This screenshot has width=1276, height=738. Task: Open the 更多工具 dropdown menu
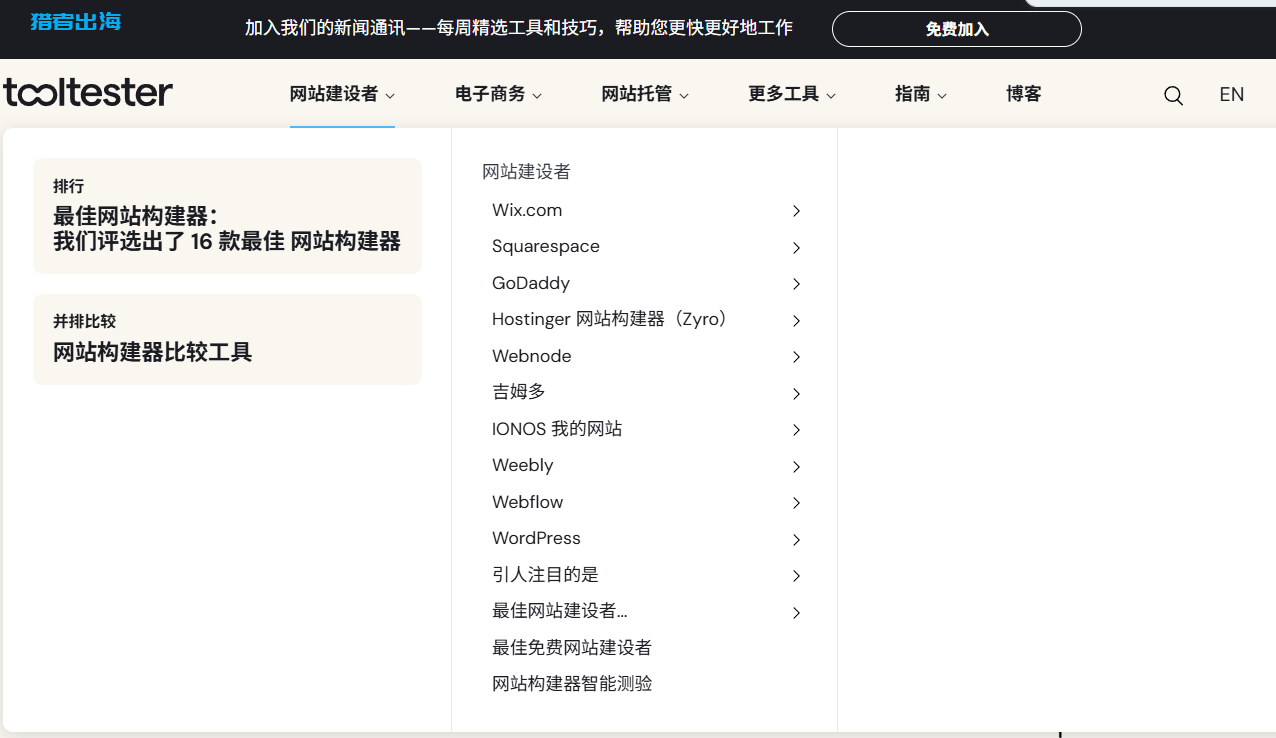point(791,94)
